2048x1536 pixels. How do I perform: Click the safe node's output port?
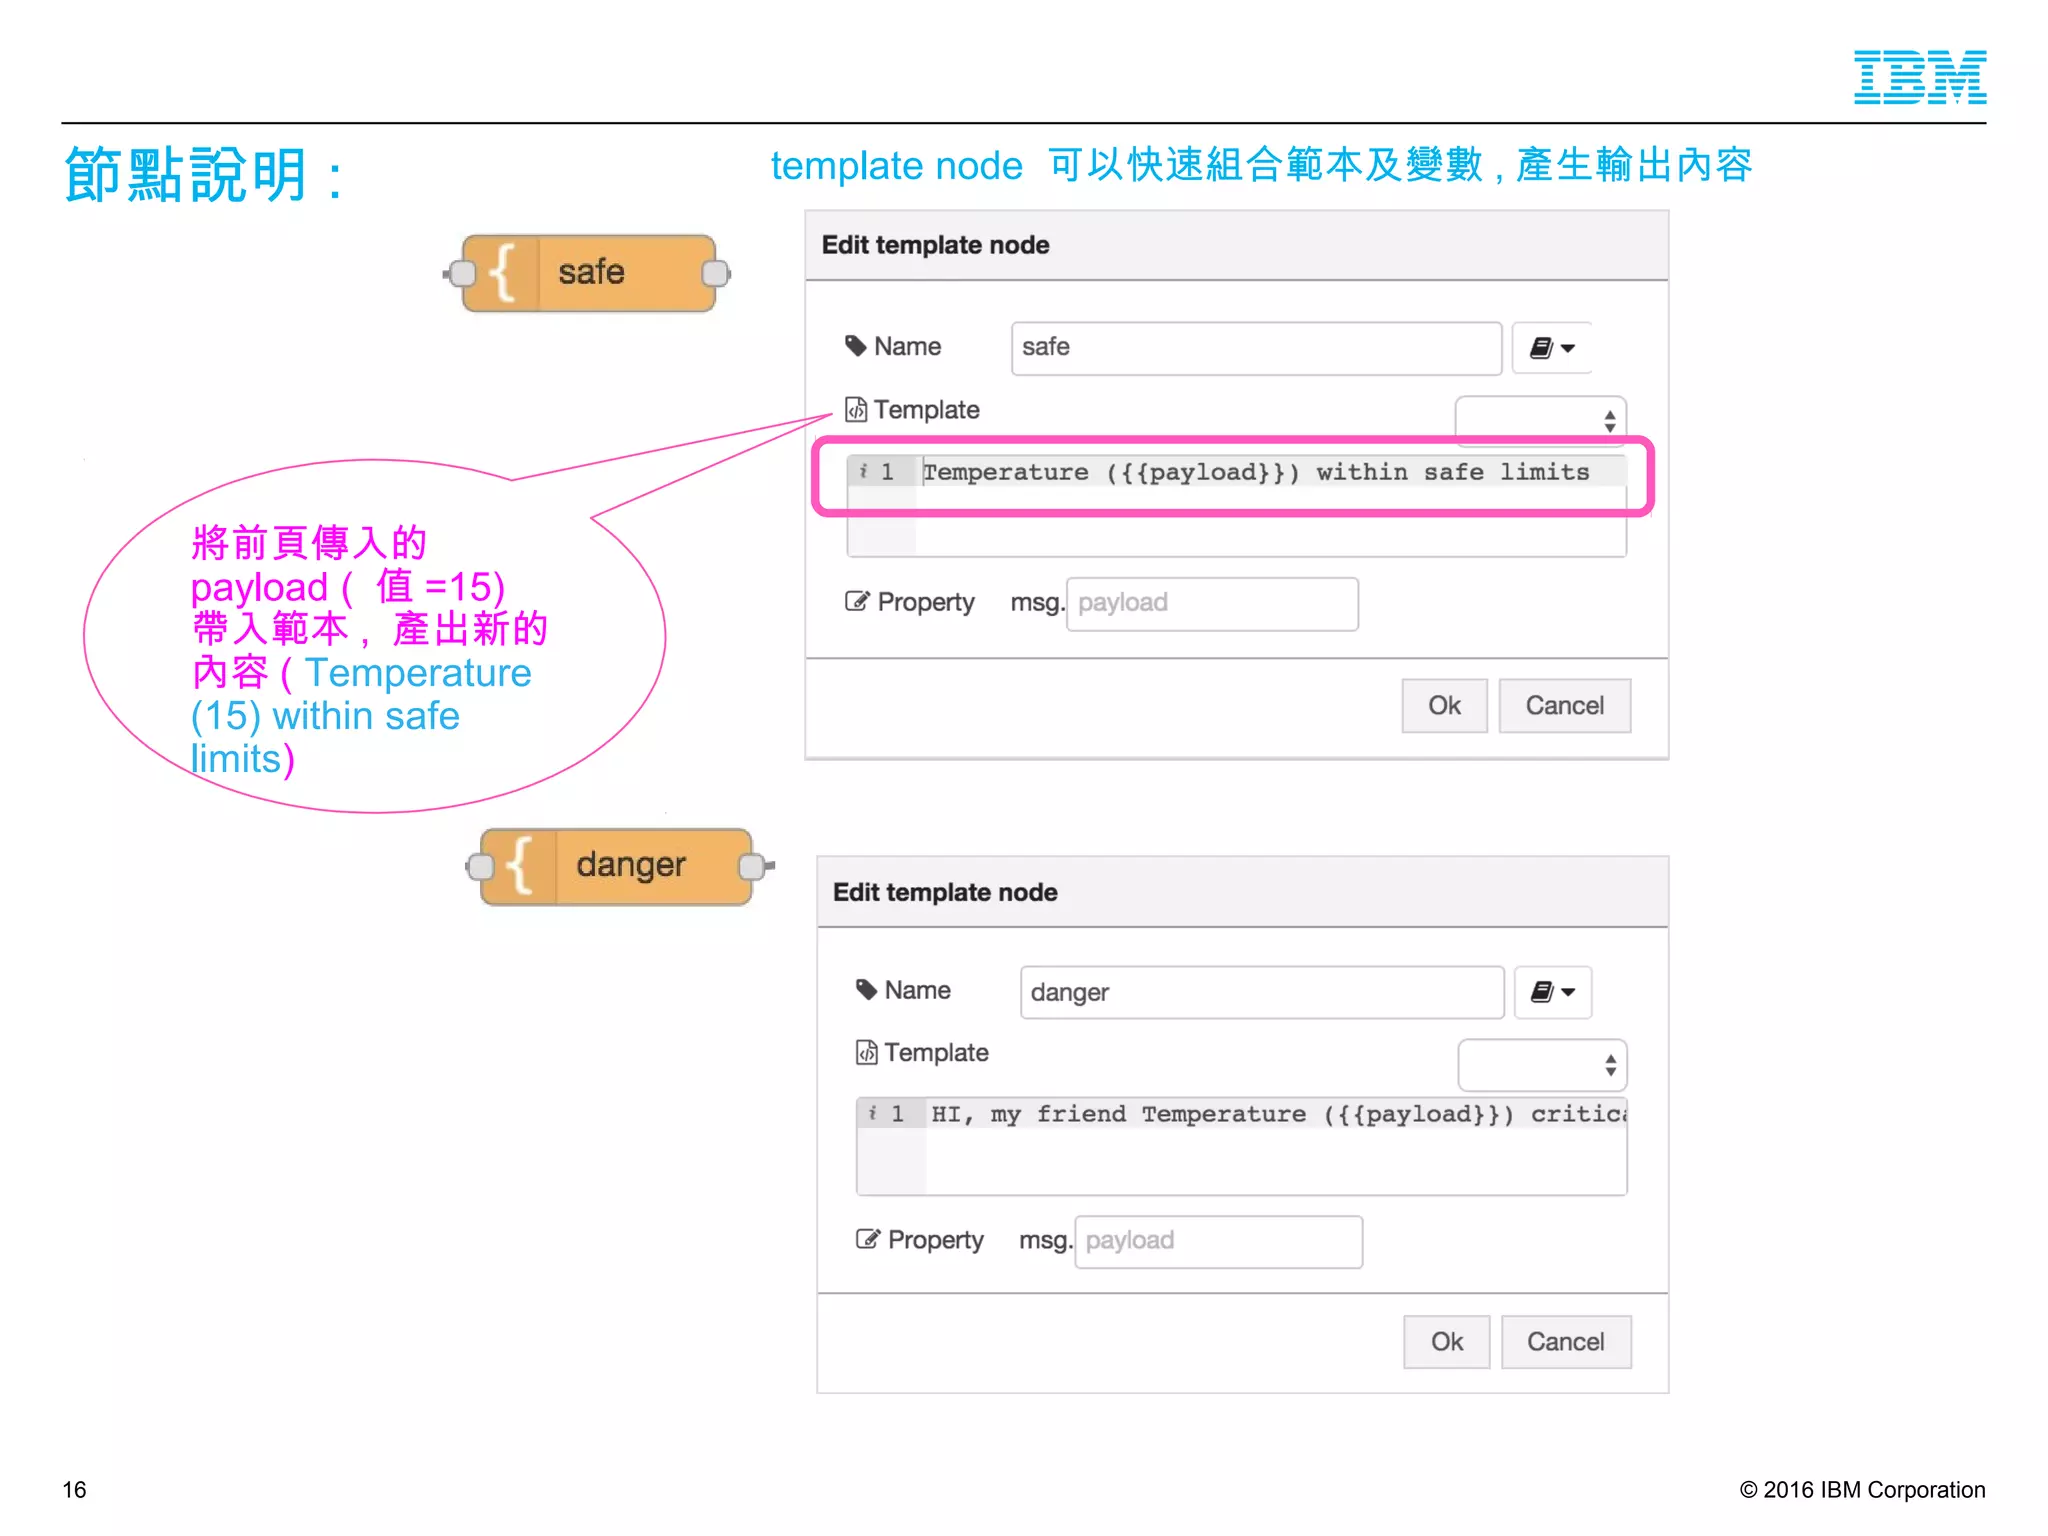716,273
